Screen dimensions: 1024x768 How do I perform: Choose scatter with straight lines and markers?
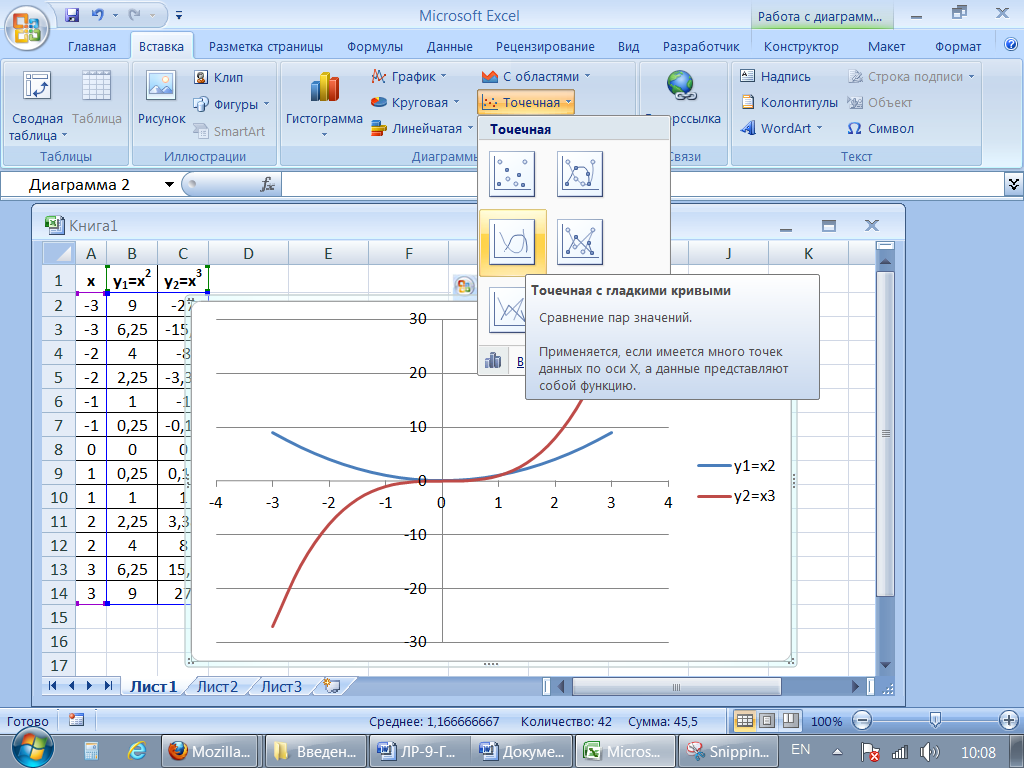[x=579, y=242]
